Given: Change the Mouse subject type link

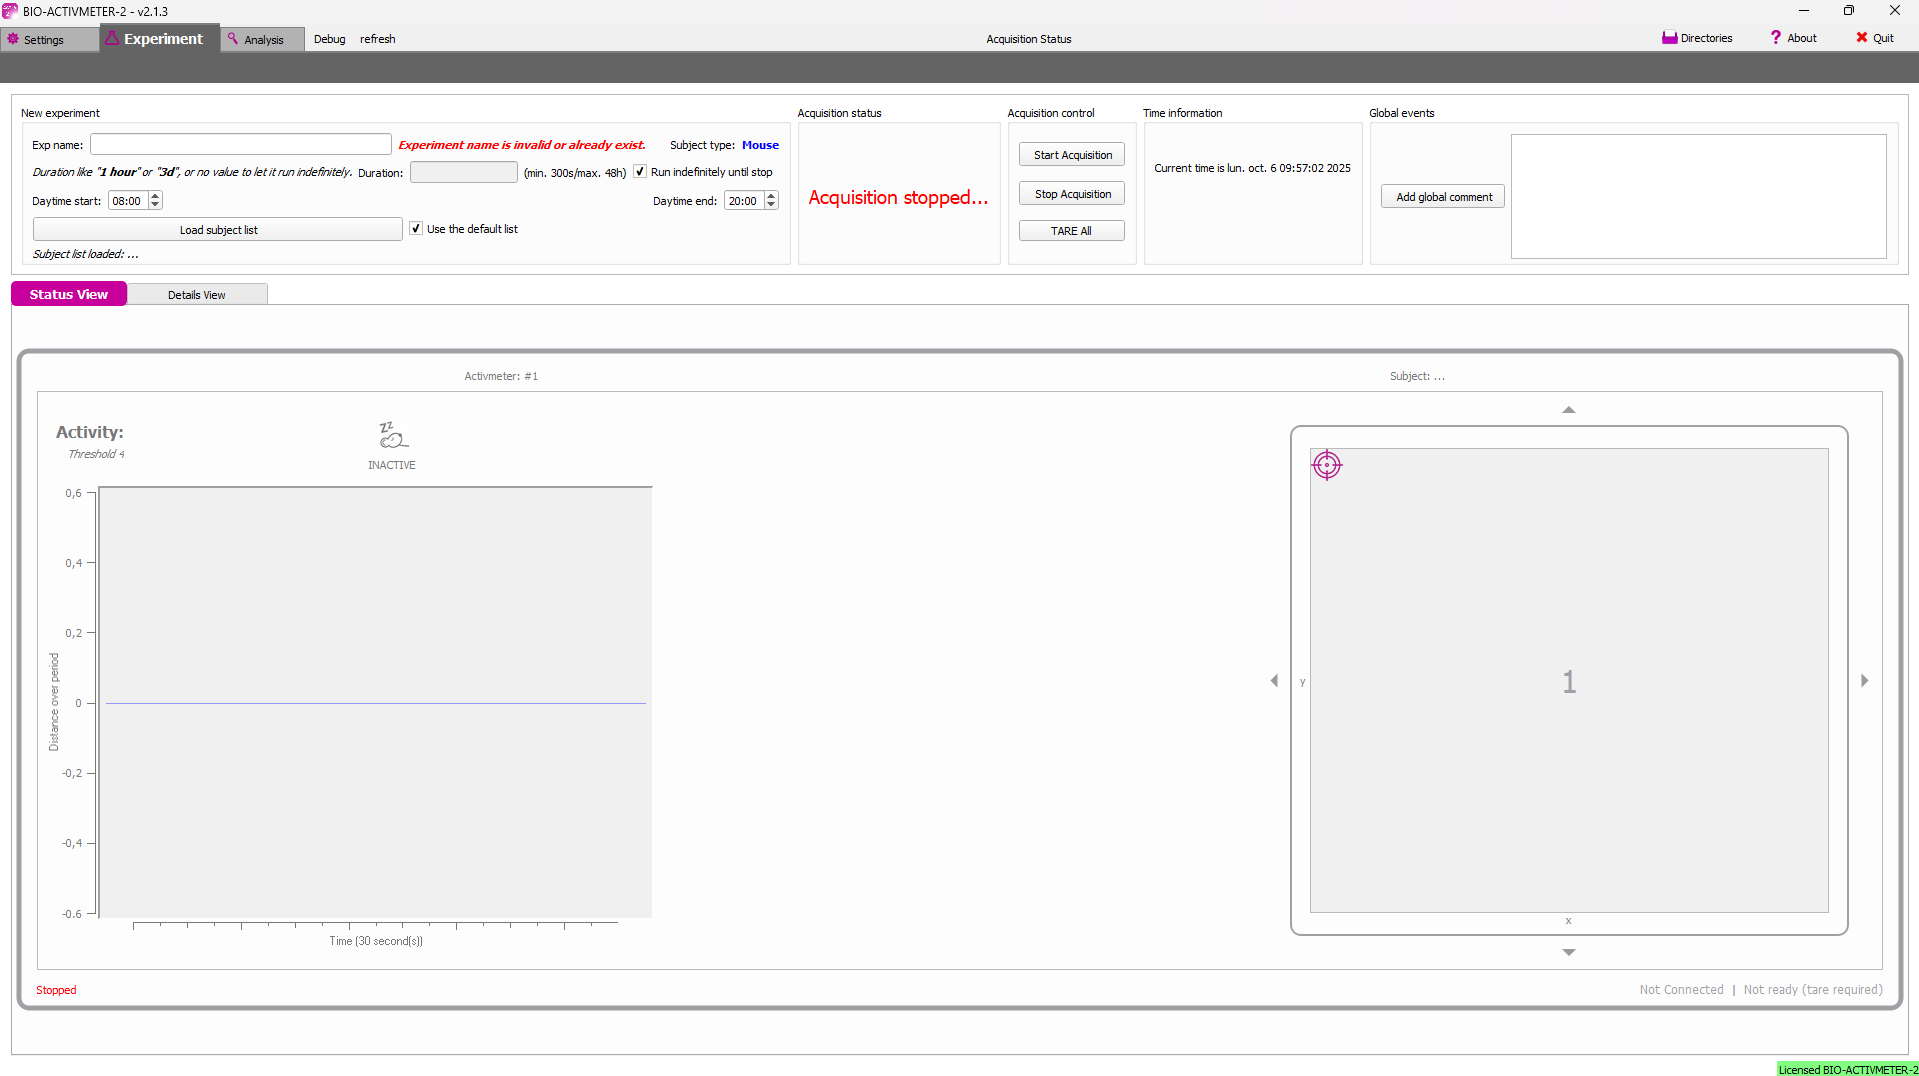Looking at the screenshot, I should pos(760,145).
